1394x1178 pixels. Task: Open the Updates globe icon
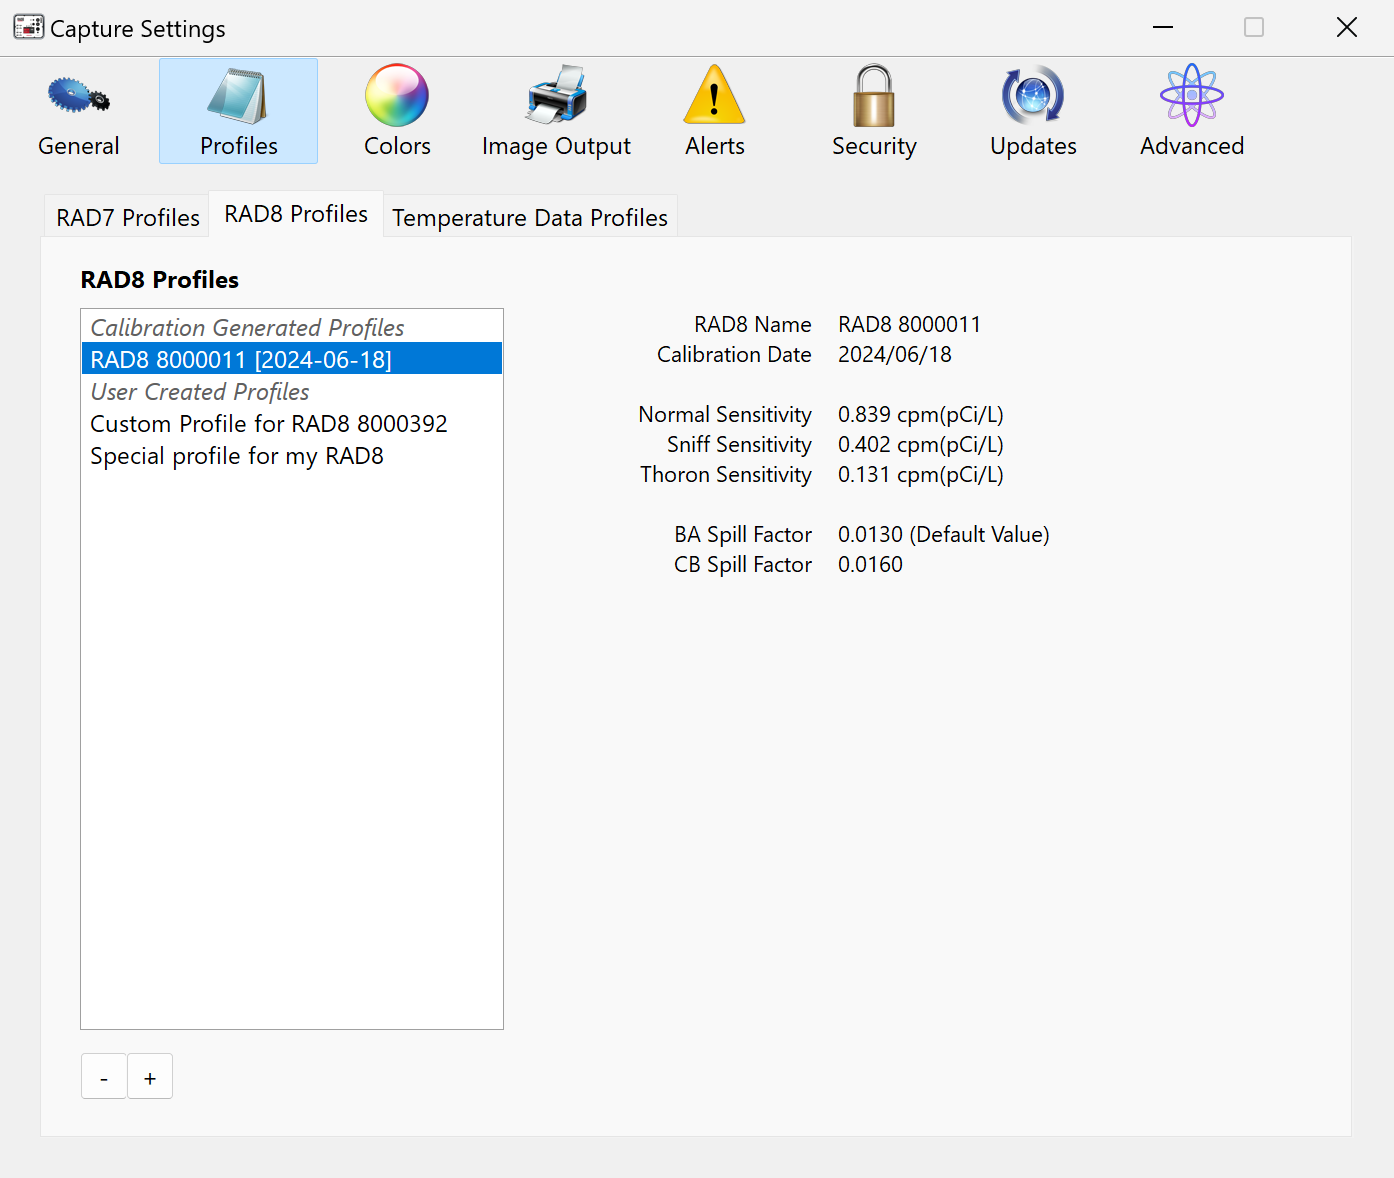pos(1033,97)
